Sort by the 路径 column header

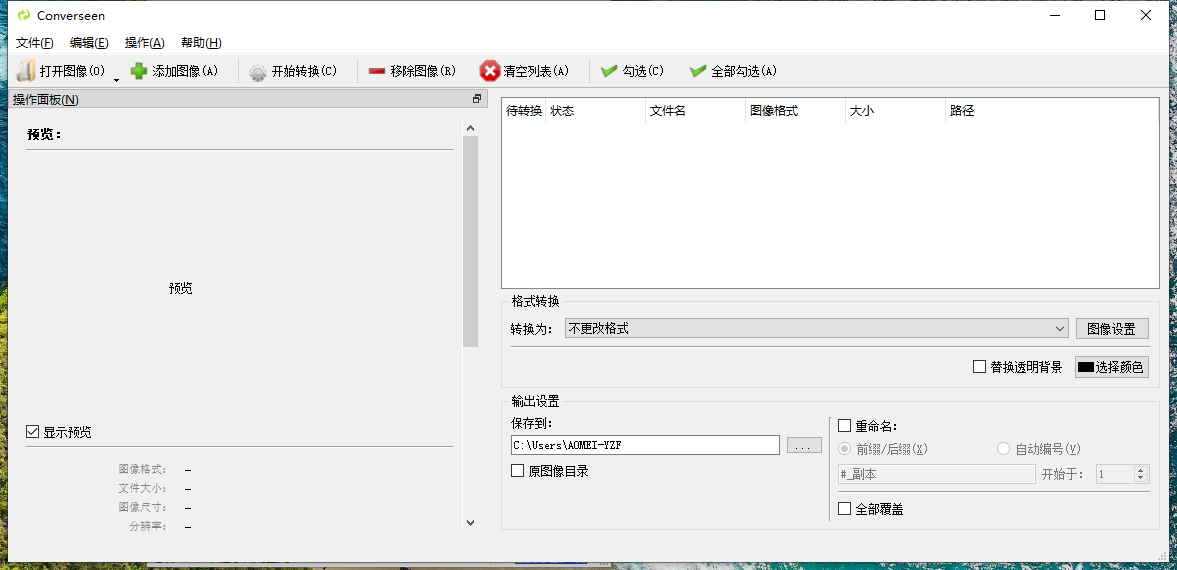[1052, 111]
